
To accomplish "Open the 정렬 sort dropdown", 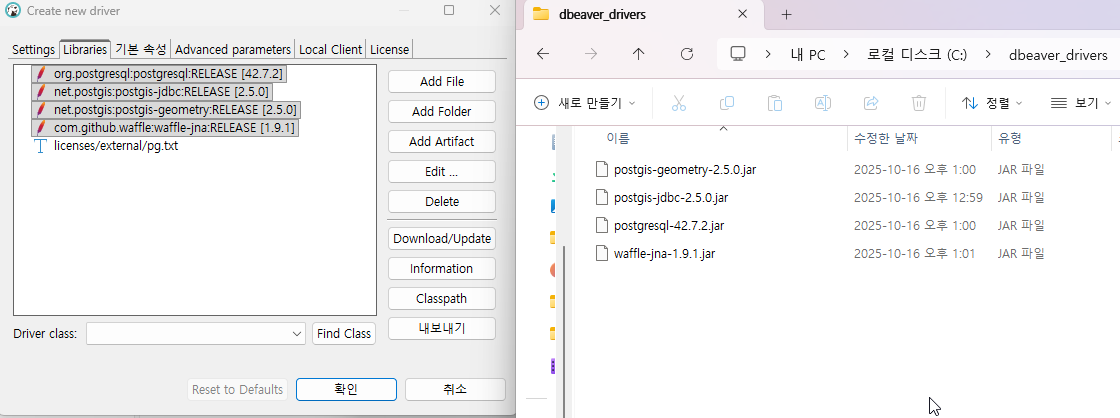I will (x=992, y=103).
